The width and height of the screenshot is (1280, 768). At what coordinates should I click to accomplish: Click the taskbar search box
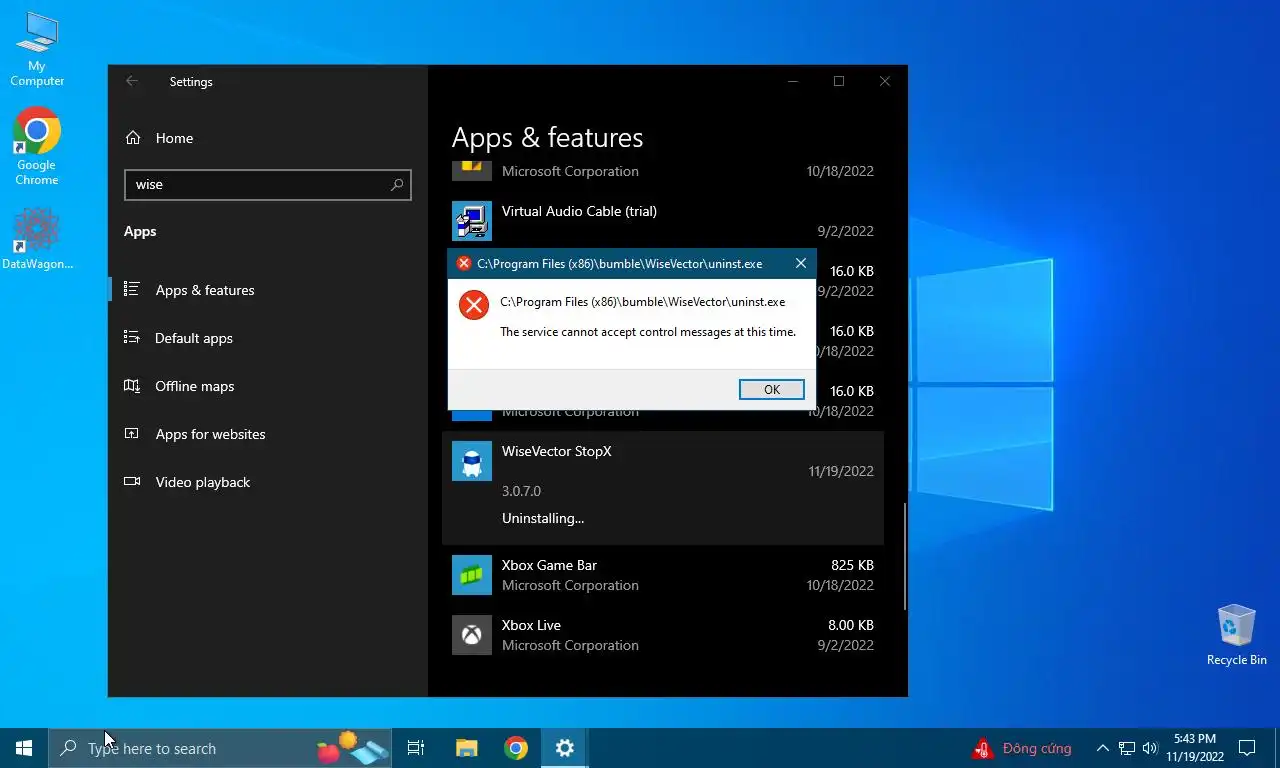220,748
